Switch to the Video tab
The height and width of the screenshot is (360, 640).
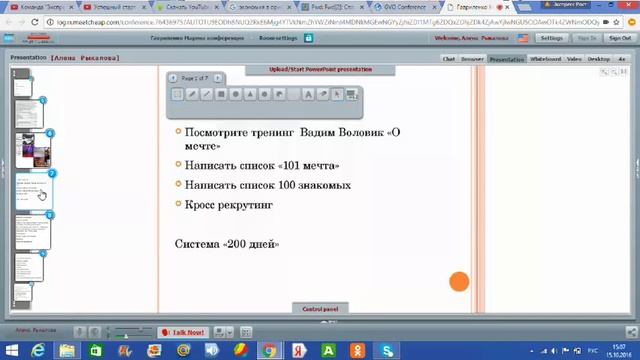[574, 59]
